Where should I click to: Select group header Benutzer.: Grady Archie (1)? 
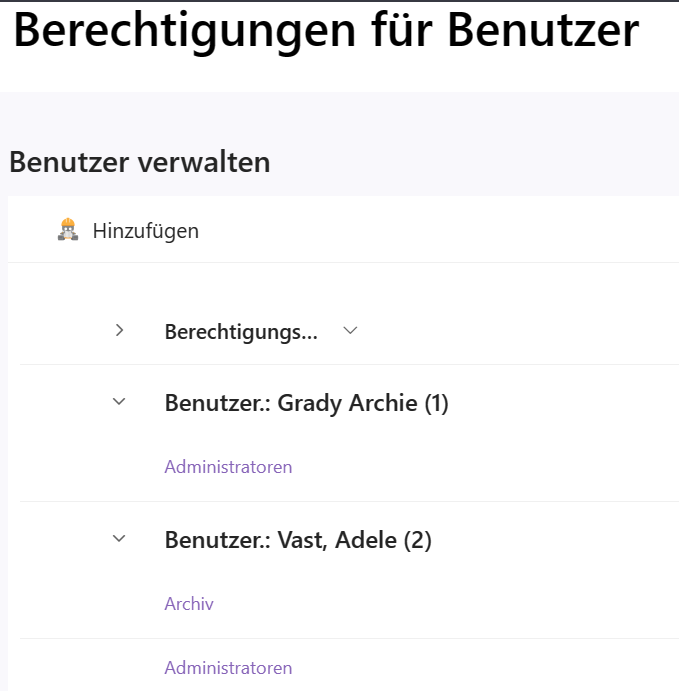(x=306, y=403)
